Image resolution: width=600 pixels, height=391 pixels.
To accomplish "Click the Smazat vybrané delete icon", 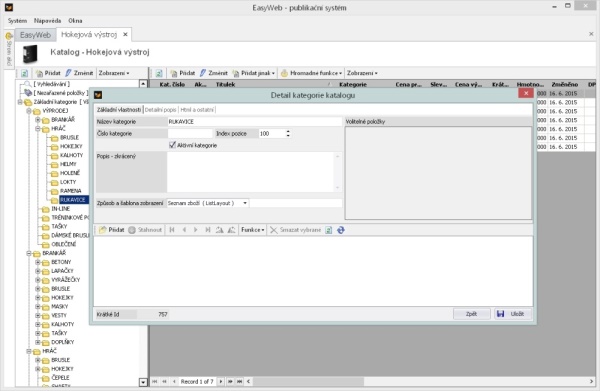I will (x=274, y=230).
